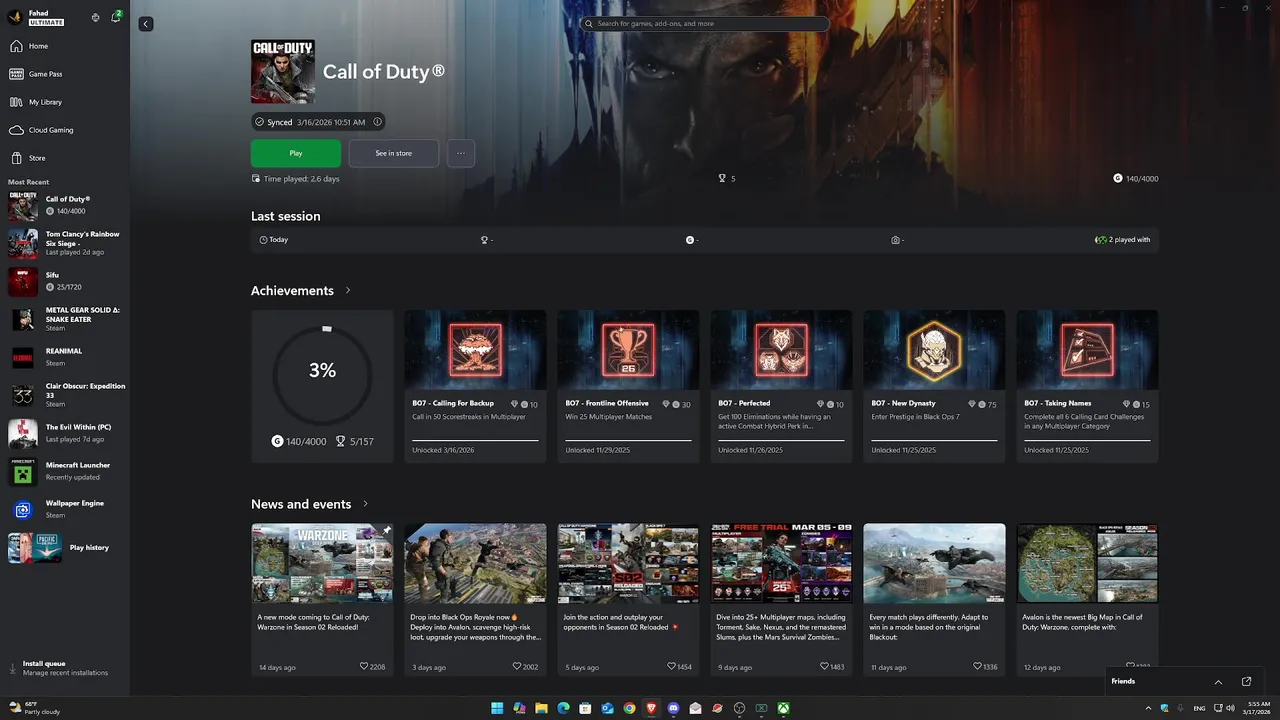1280x720 pixels.
Task: Like the post with 1483 hearts
Action: (825, 666)
